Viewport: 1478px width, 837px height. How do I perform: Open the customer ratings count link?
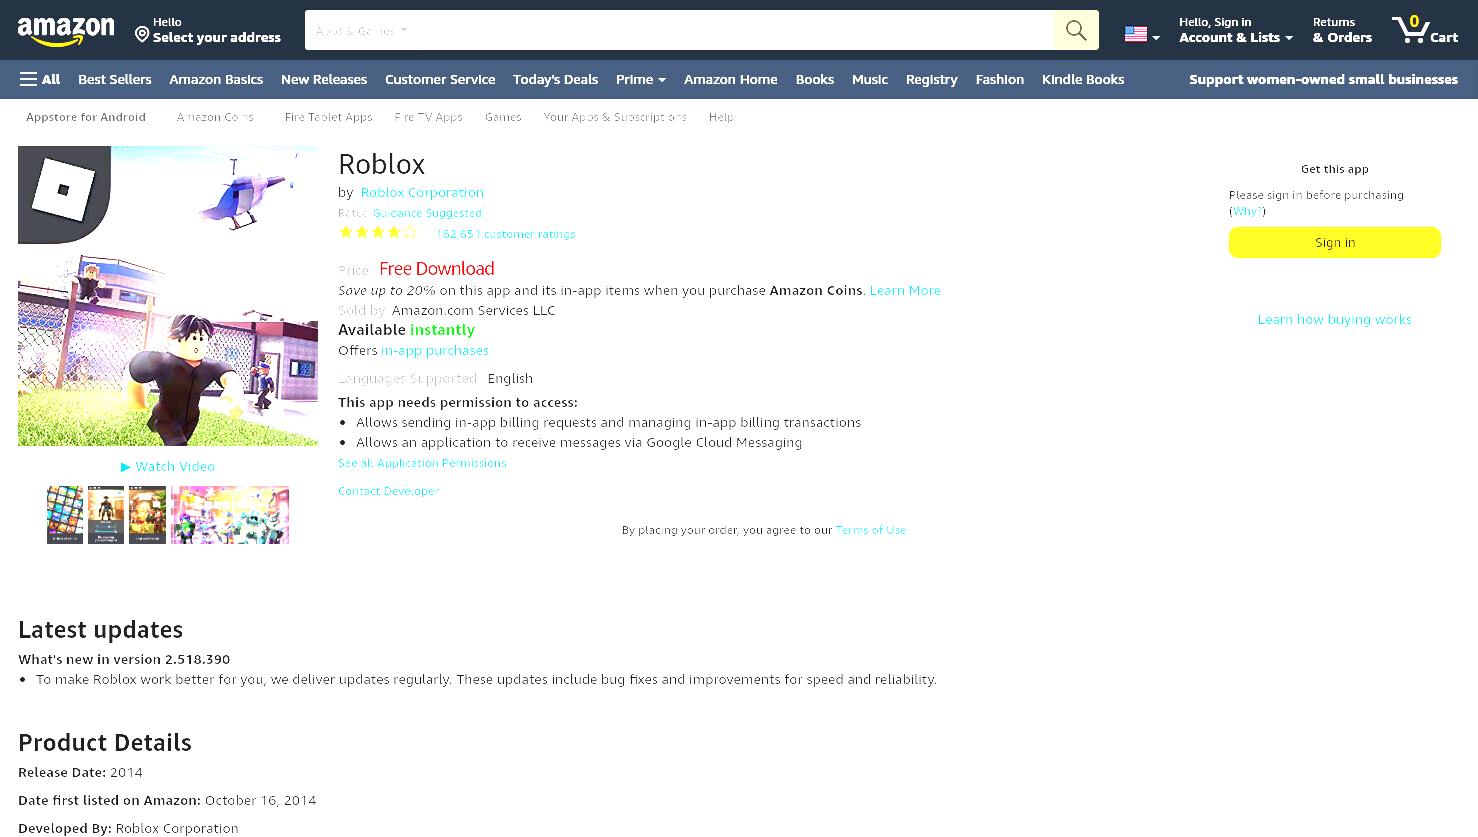click(505, 234)
